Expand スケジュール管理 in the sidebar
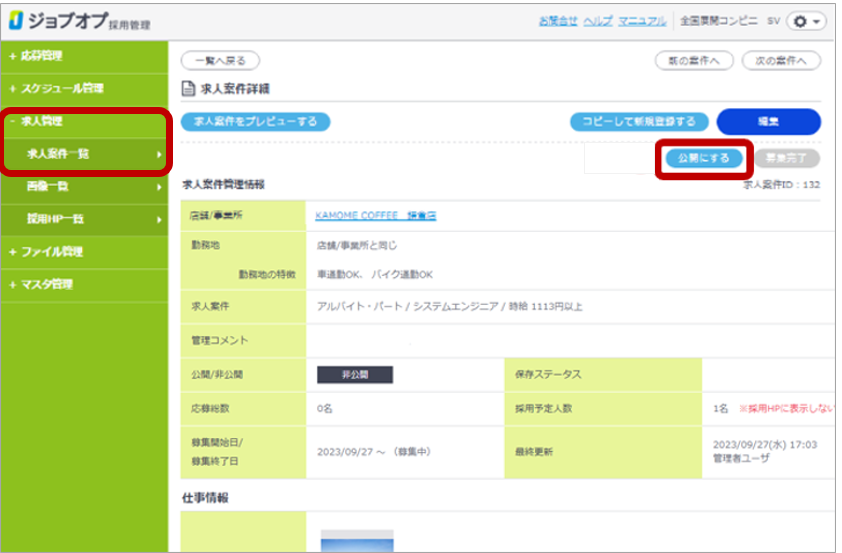This screenshot has height=553, width=842. point(84,89)
